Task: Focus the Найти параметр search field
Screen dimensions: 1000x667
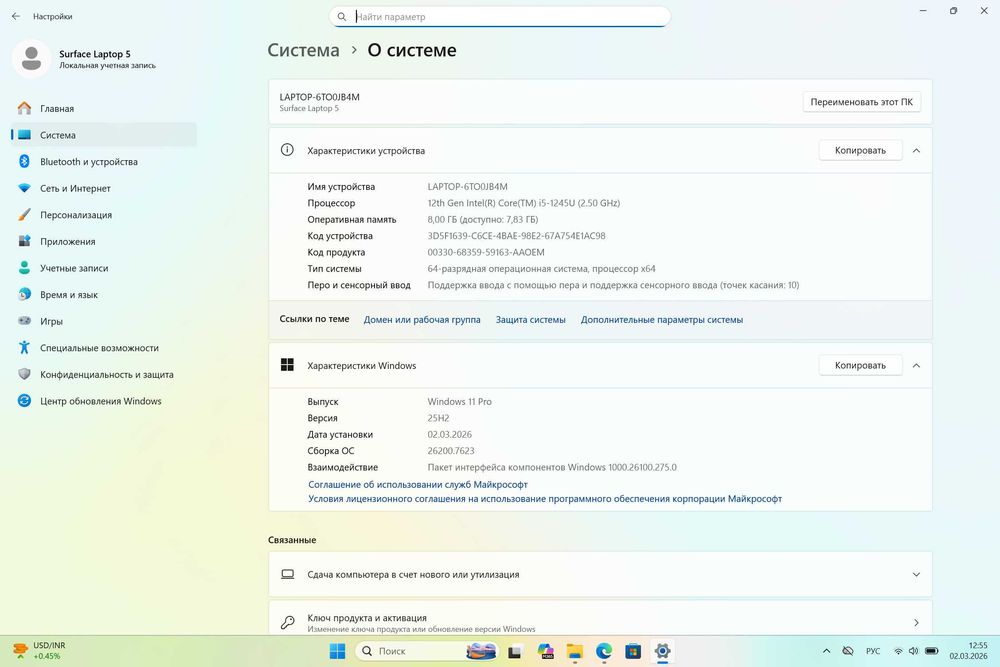Action: (x=499, y=17)
